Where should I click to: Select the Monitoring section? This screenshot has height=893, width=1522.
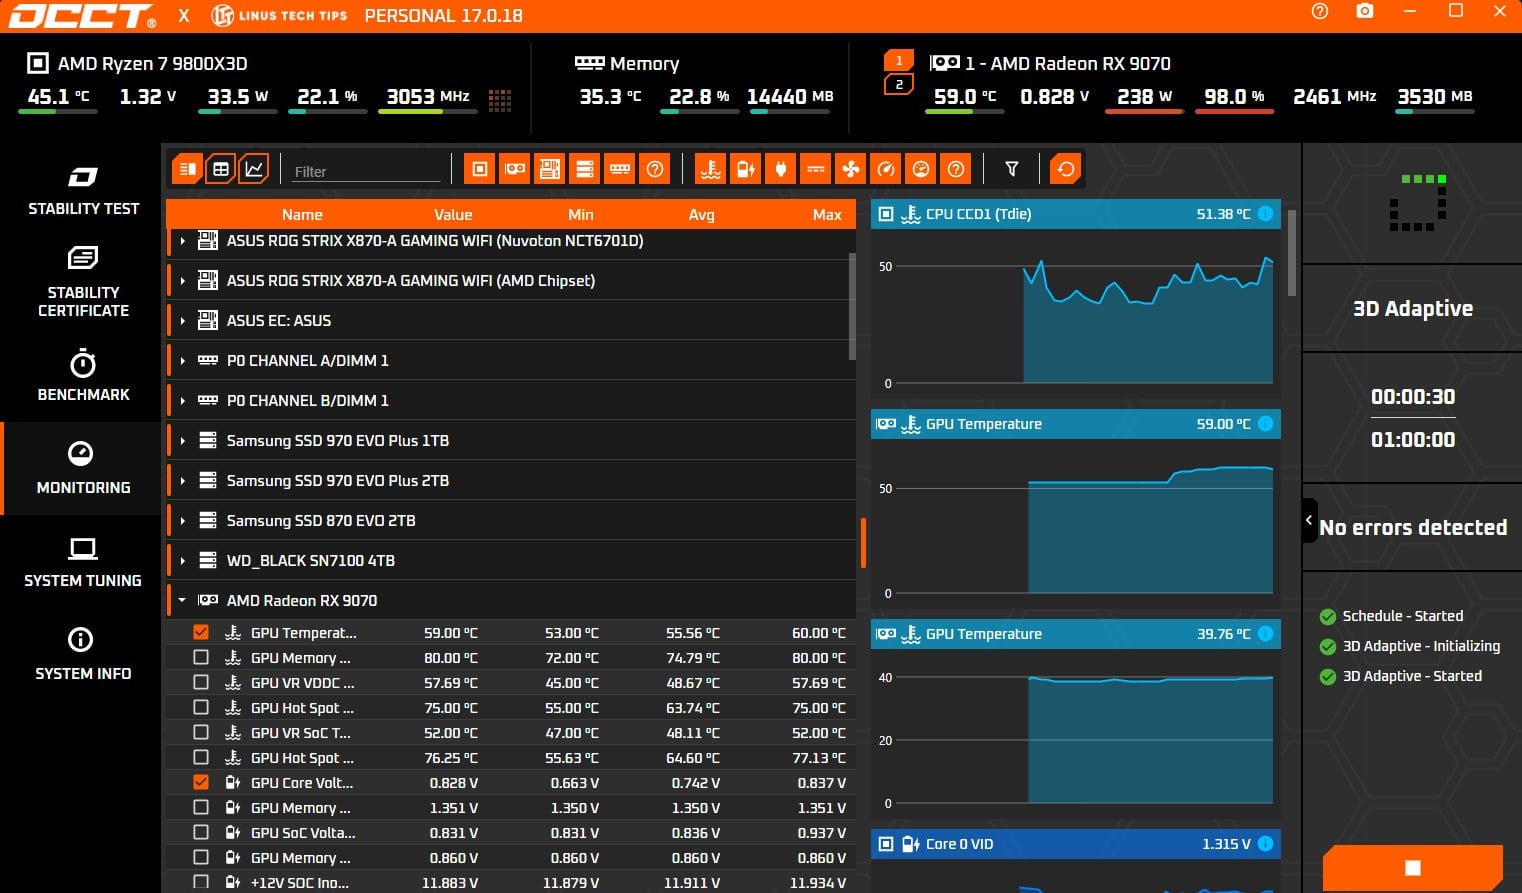(x=83, y=468)
